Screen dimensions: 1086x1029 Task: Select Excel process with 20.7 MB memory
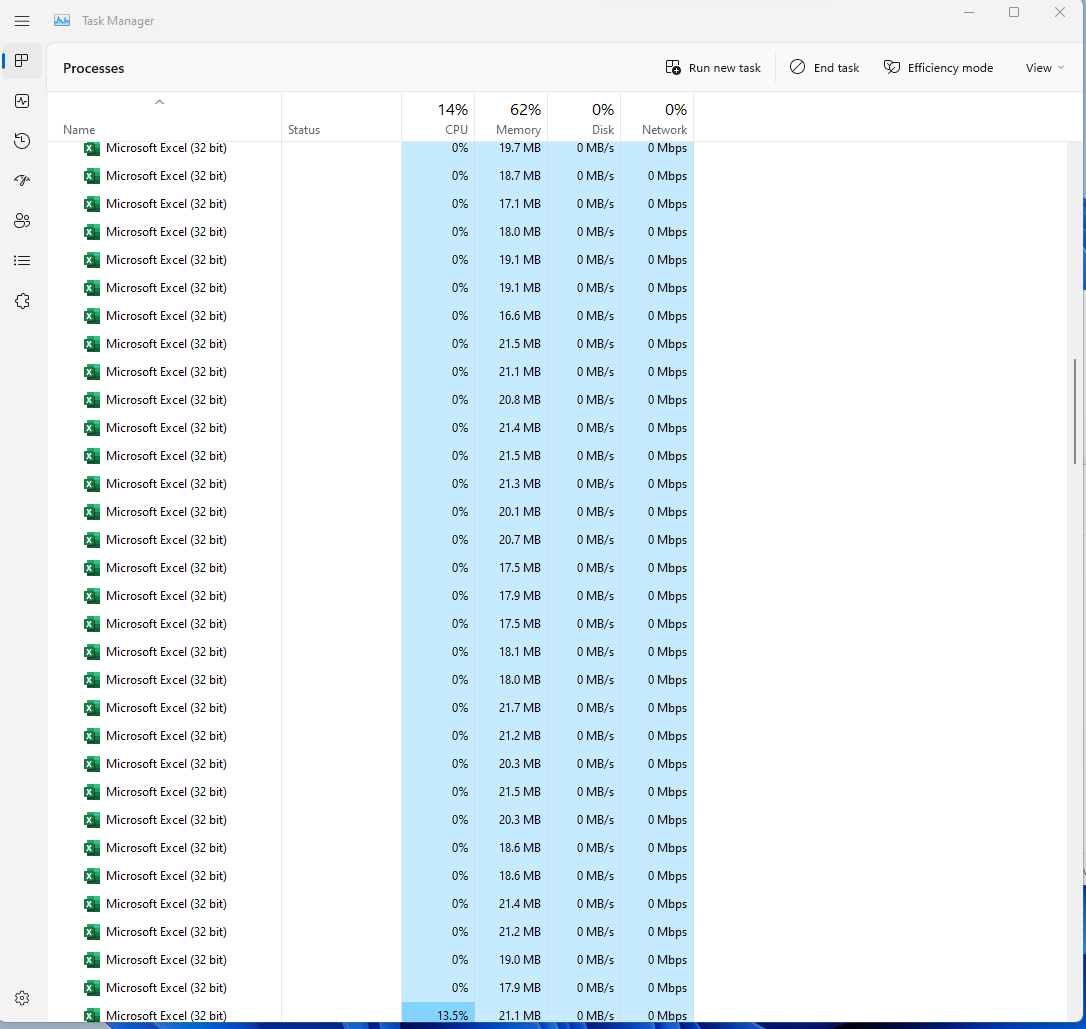[371, 539]
